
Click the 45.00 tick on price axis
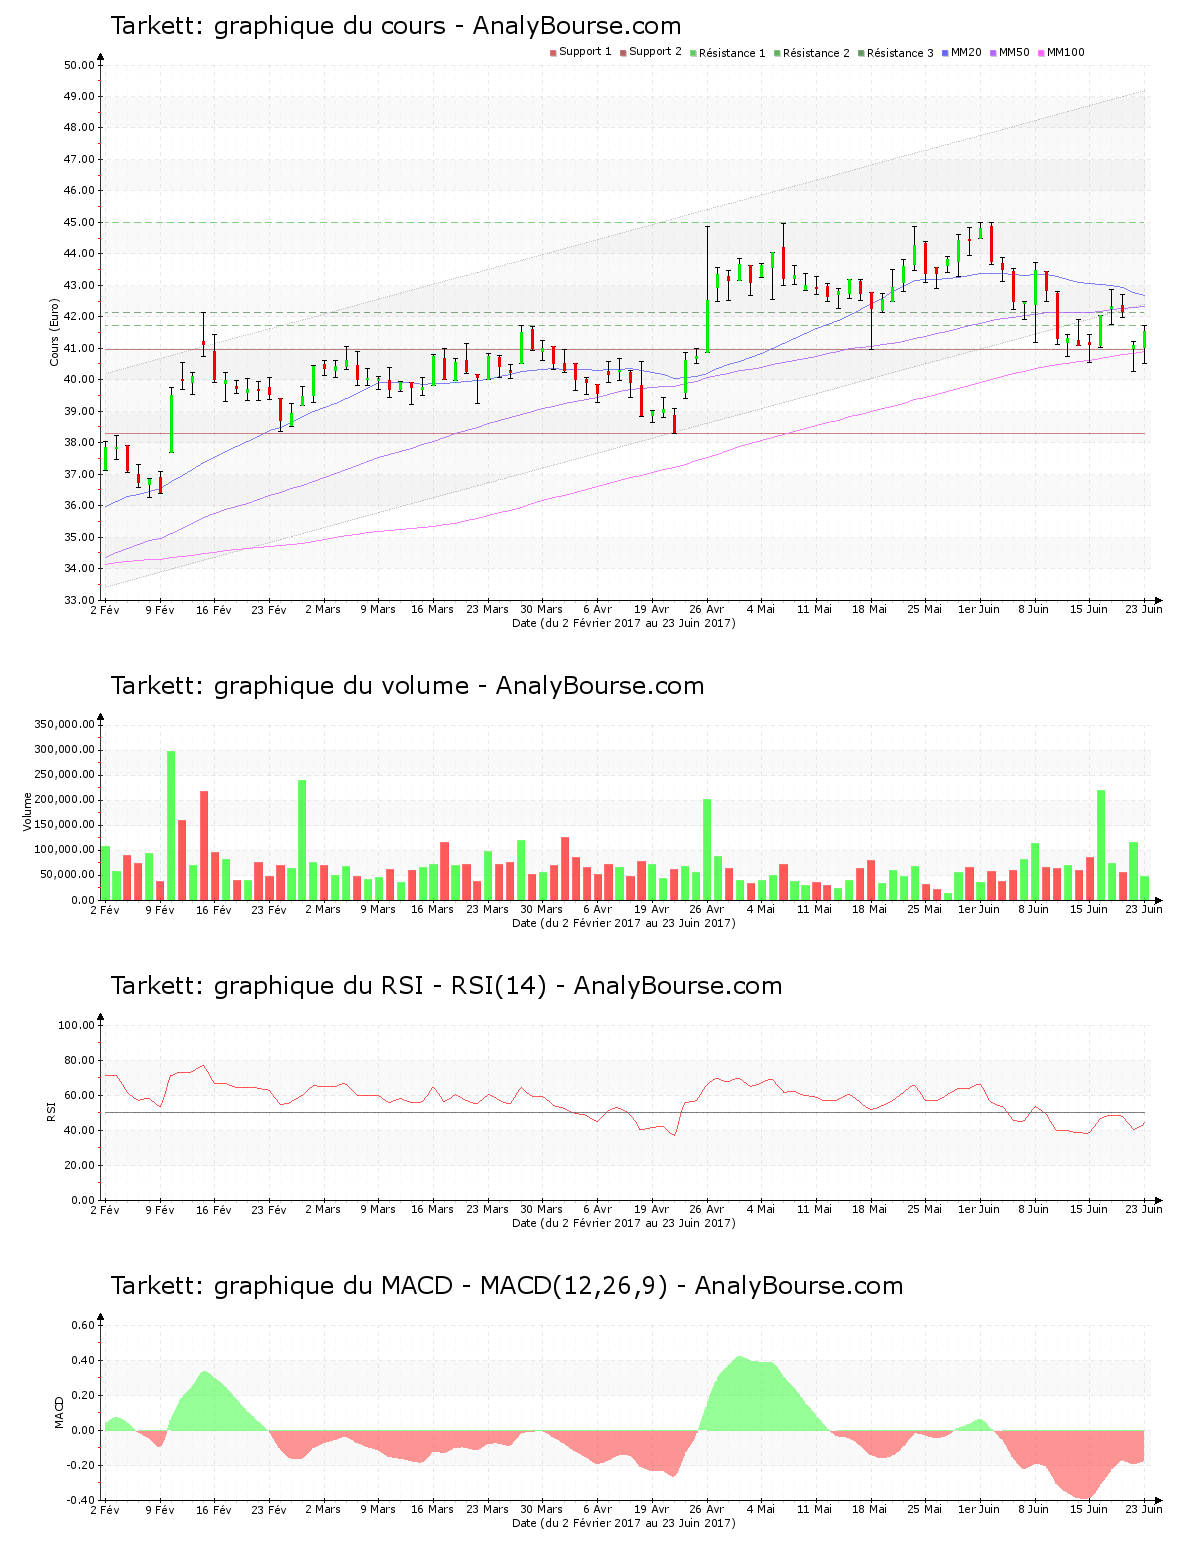[79, 222]
